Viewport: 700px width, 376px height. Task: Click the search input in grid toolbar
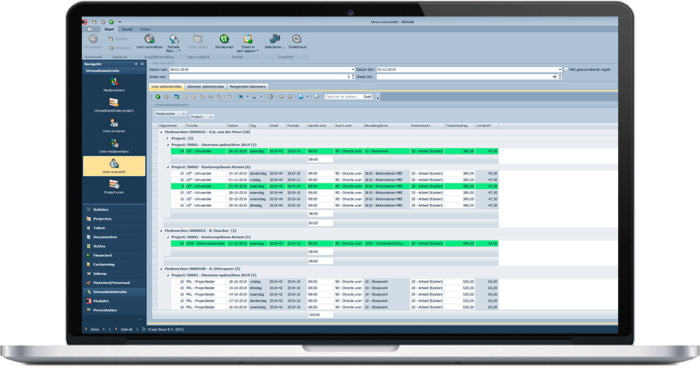(x=342, y=96)
